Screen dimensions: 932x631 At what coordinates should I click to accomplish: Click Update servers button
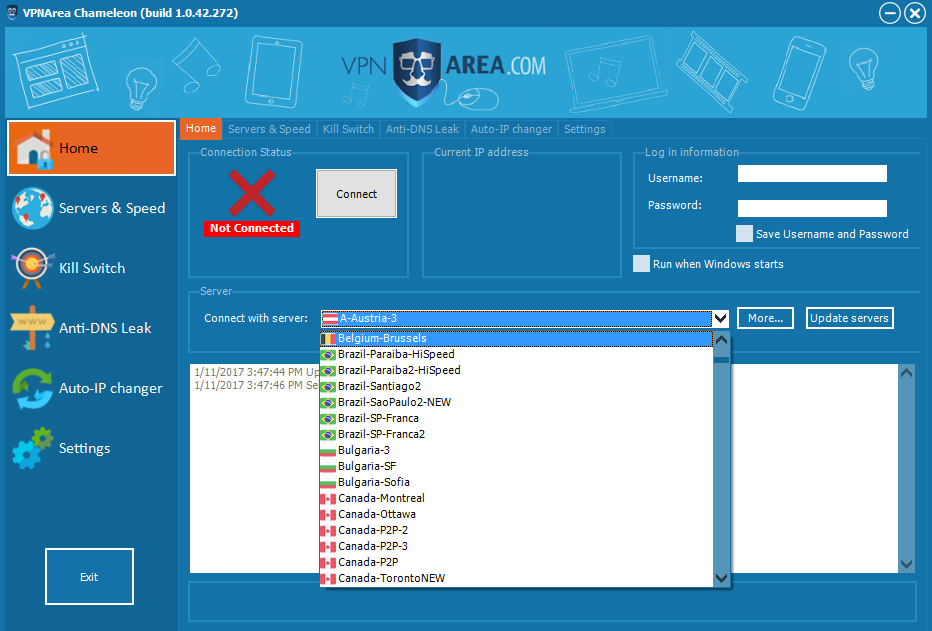pyautogui.click(x=849, y=318)
